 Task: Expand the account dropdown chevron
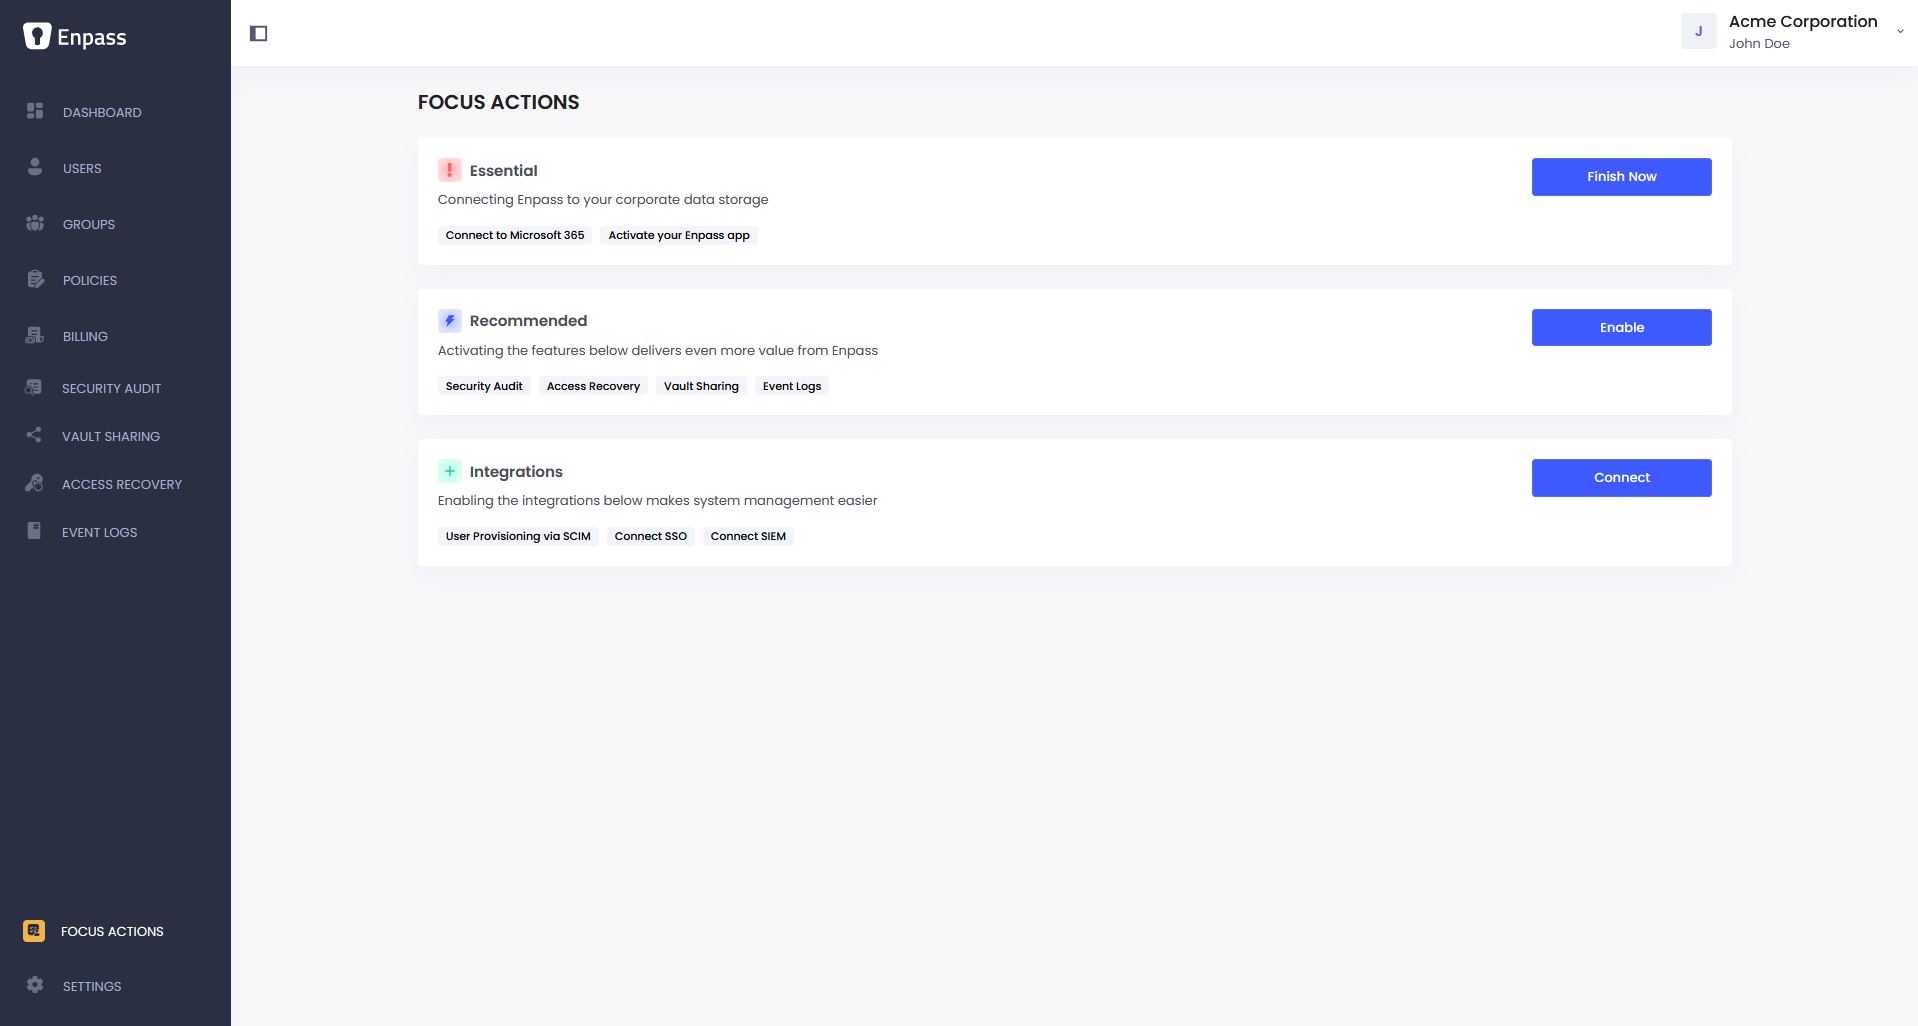[1900, 32]
